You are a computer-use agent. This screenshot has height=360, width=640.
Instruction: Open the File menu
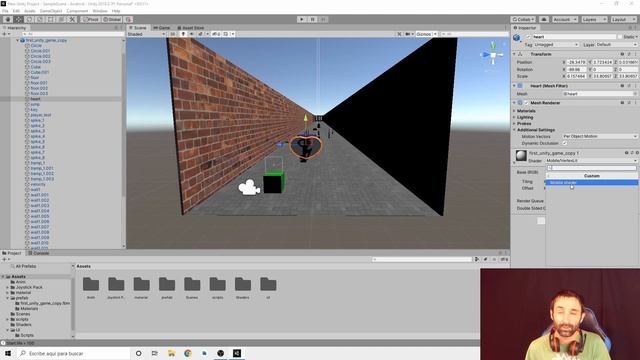click(x=5, y=11)
